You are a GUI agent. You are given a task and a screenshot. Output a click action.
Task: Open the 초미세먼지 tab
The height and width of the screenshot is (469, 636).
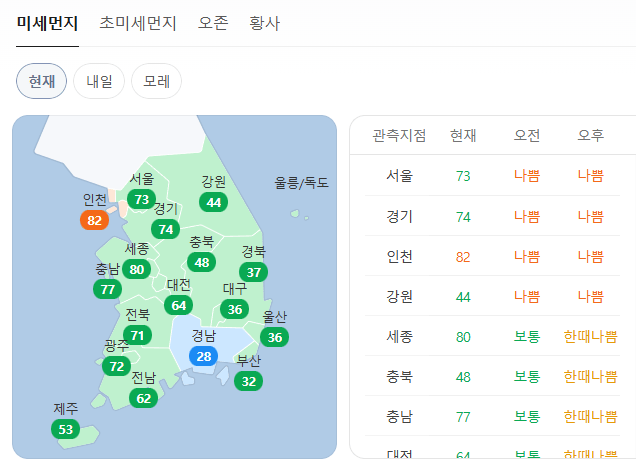click(x=138, y=22)
